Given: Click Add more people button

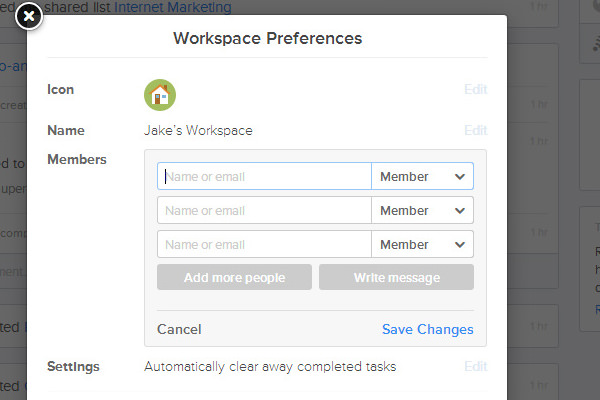Looking at the screenshot, I should pyautogui.click(x=234, y=277).
